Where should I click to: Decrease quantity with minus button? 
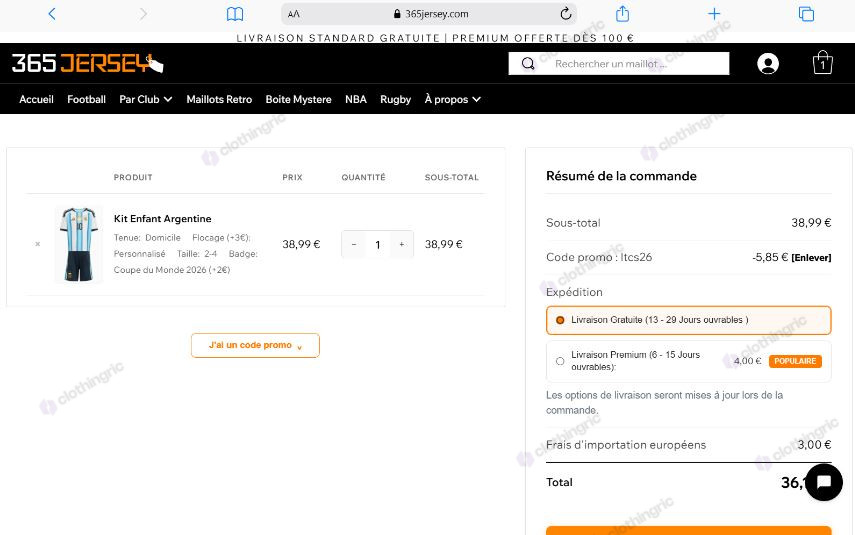tap(354, 244)
